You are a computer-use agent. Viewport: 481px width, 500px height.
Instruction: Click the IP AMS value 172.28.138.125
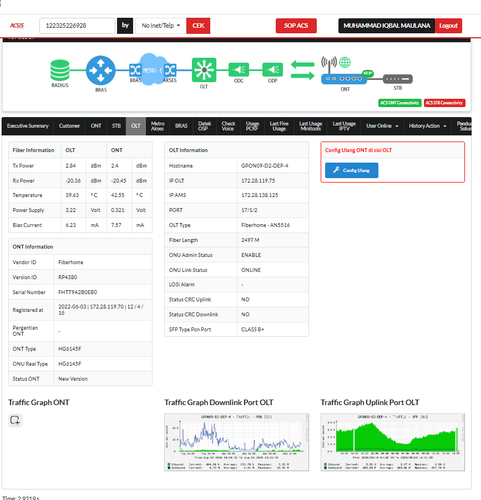tap(259, 195)
